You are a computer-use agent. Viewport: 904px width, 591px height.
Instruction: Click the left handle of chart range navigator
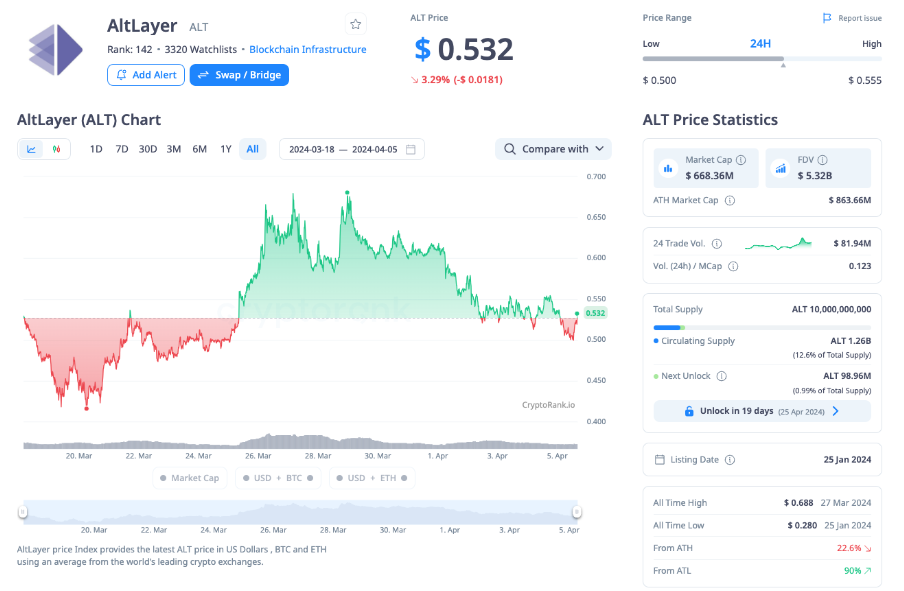[x=23, y=511]
